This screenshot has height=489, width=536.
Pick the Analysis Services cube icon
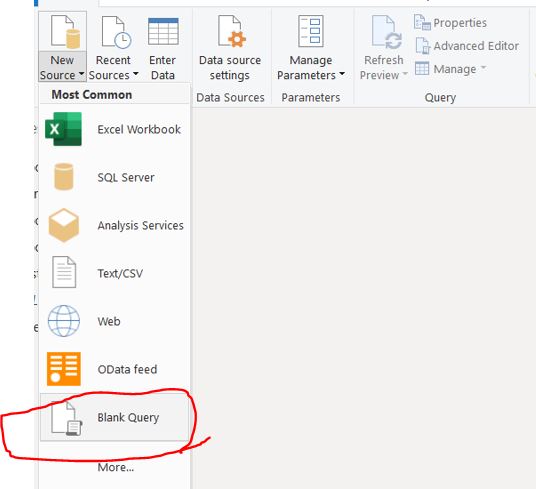[x=64, y=225]
